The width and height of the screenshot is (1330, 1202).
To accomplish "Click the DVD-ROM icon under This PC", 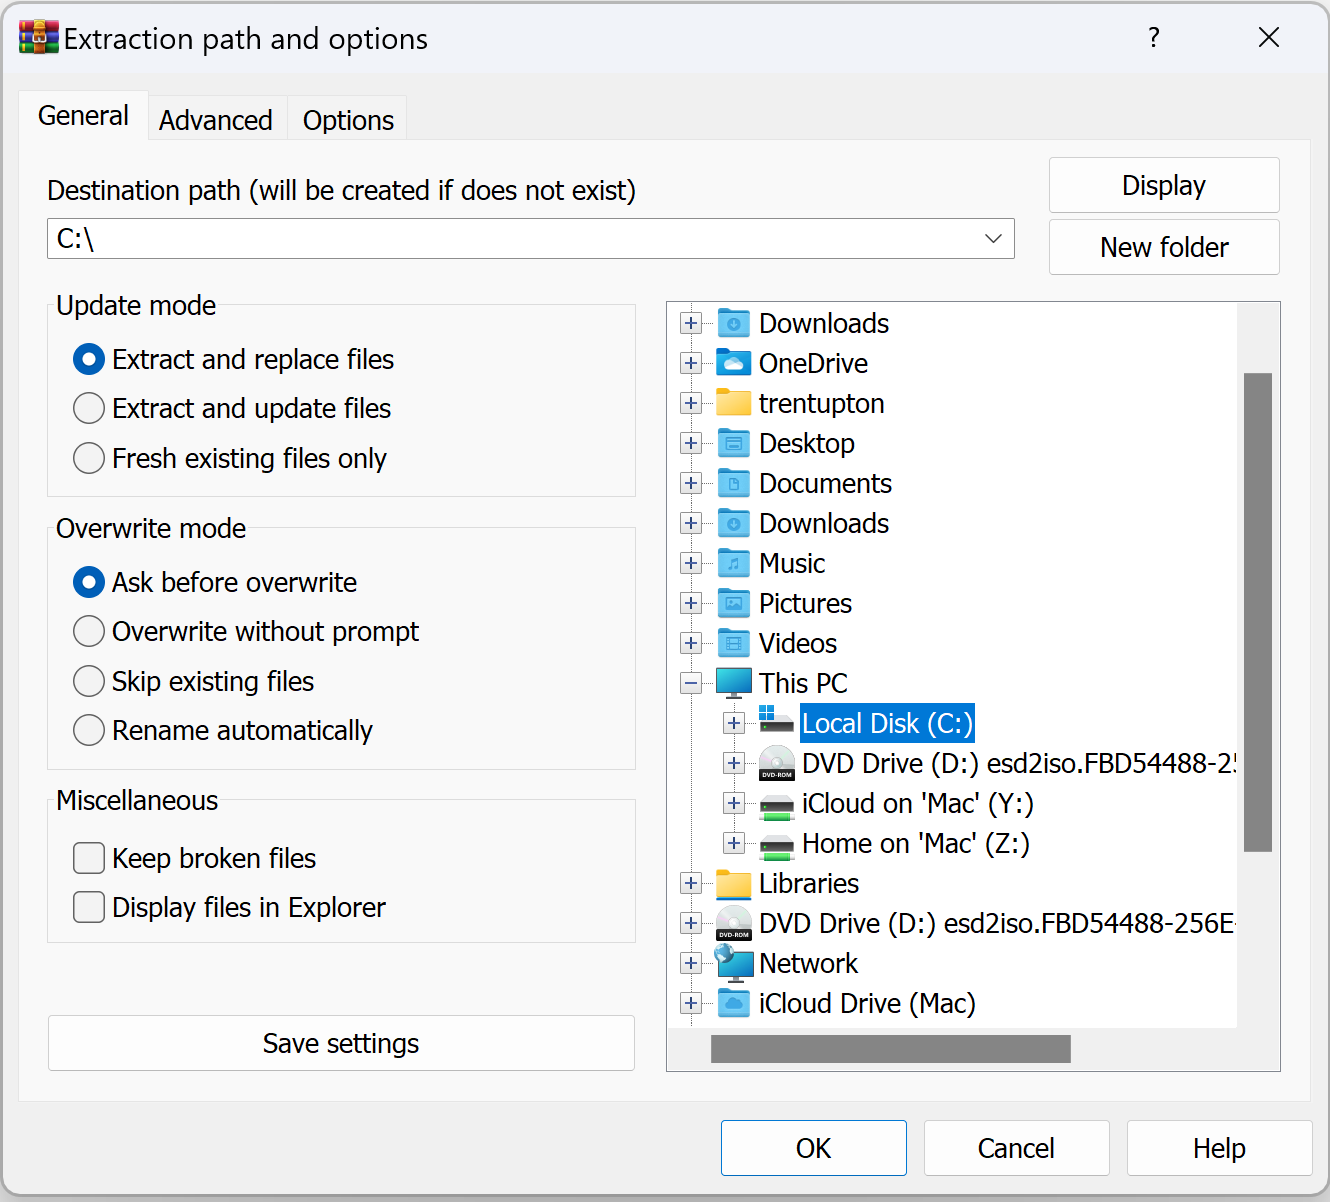I will click(x=776, y=763).
